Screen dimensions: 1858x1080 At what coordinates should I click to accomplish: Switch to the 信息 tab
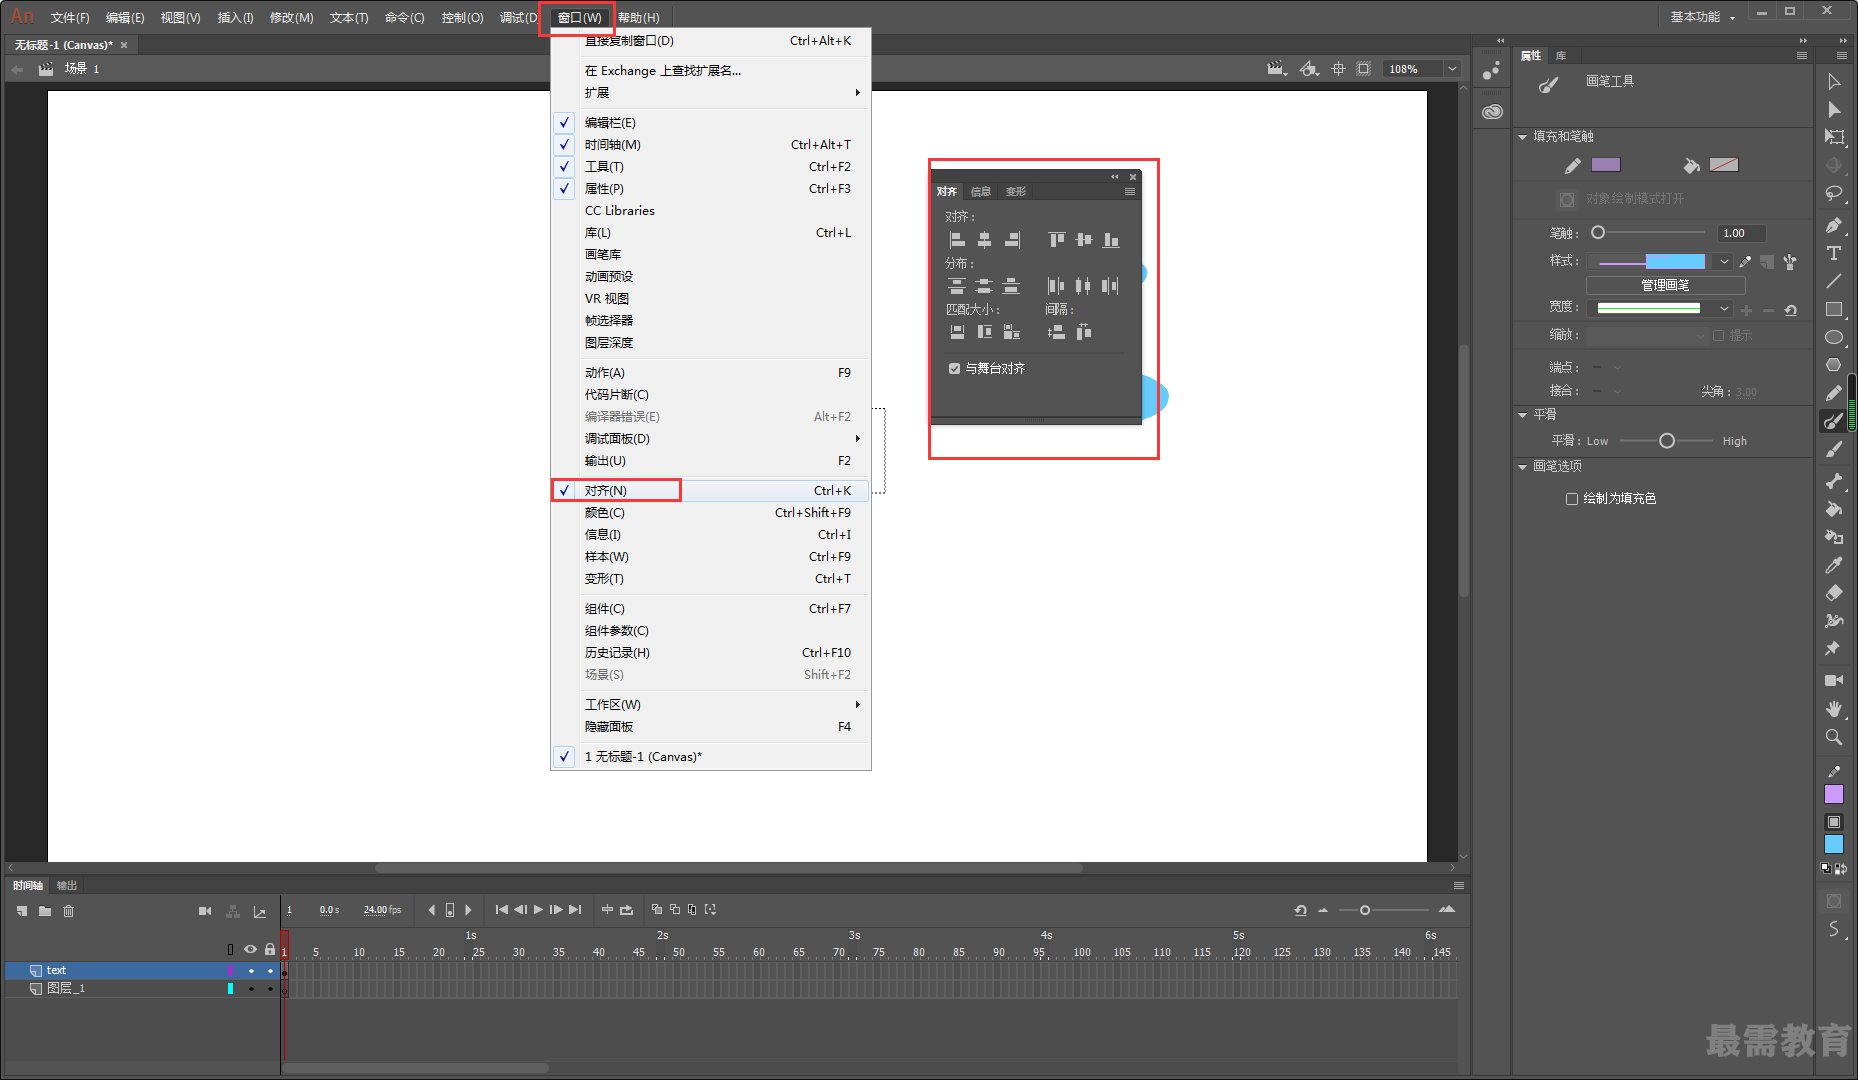coord(981,191)
